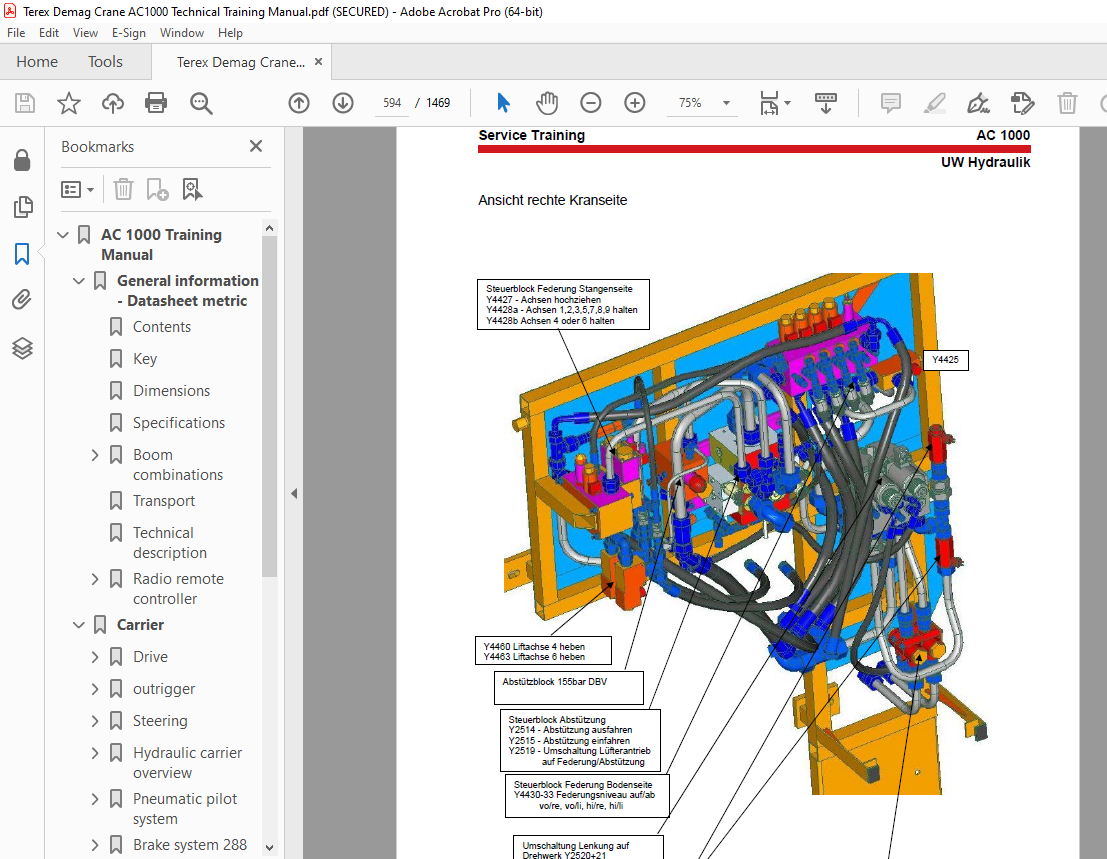Image resolution: width=1107 pixels, height=859 pixels.
Task: Jump to the Key bookmark
Action: click(145, 359)
